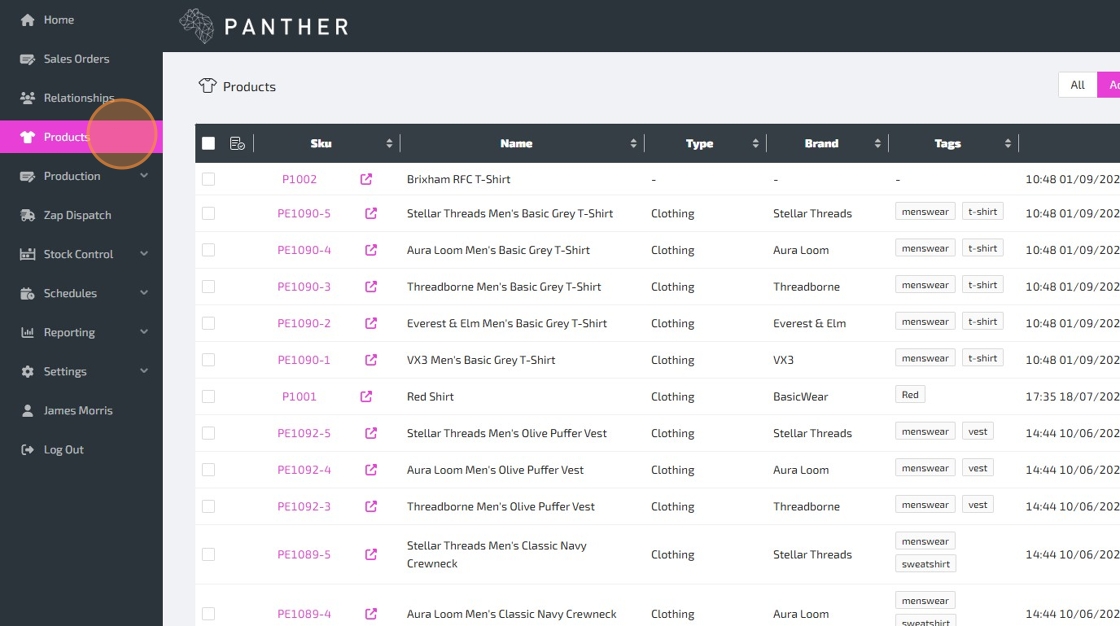Open SKU link P1002
The image size is (1120, 626).
[x=299, y=179]
